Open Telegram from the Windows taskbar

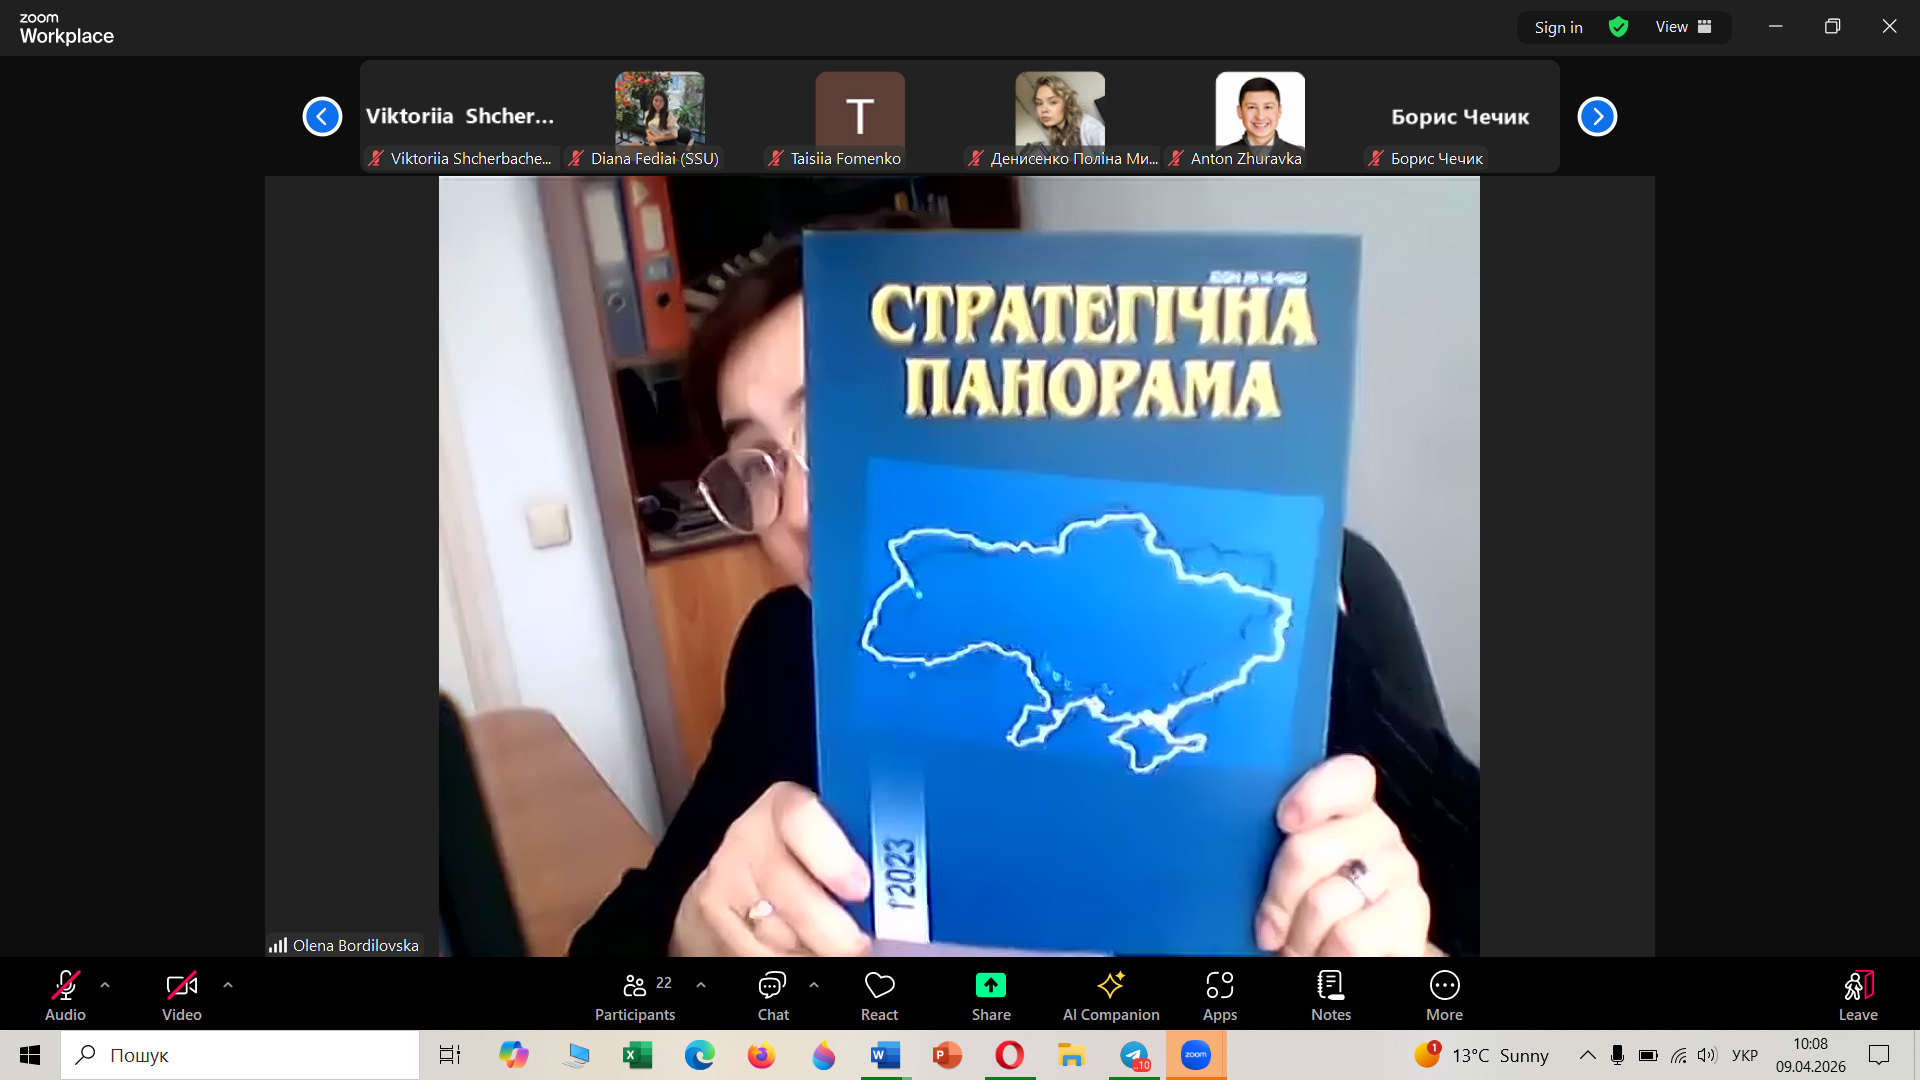(1134, 1055)
